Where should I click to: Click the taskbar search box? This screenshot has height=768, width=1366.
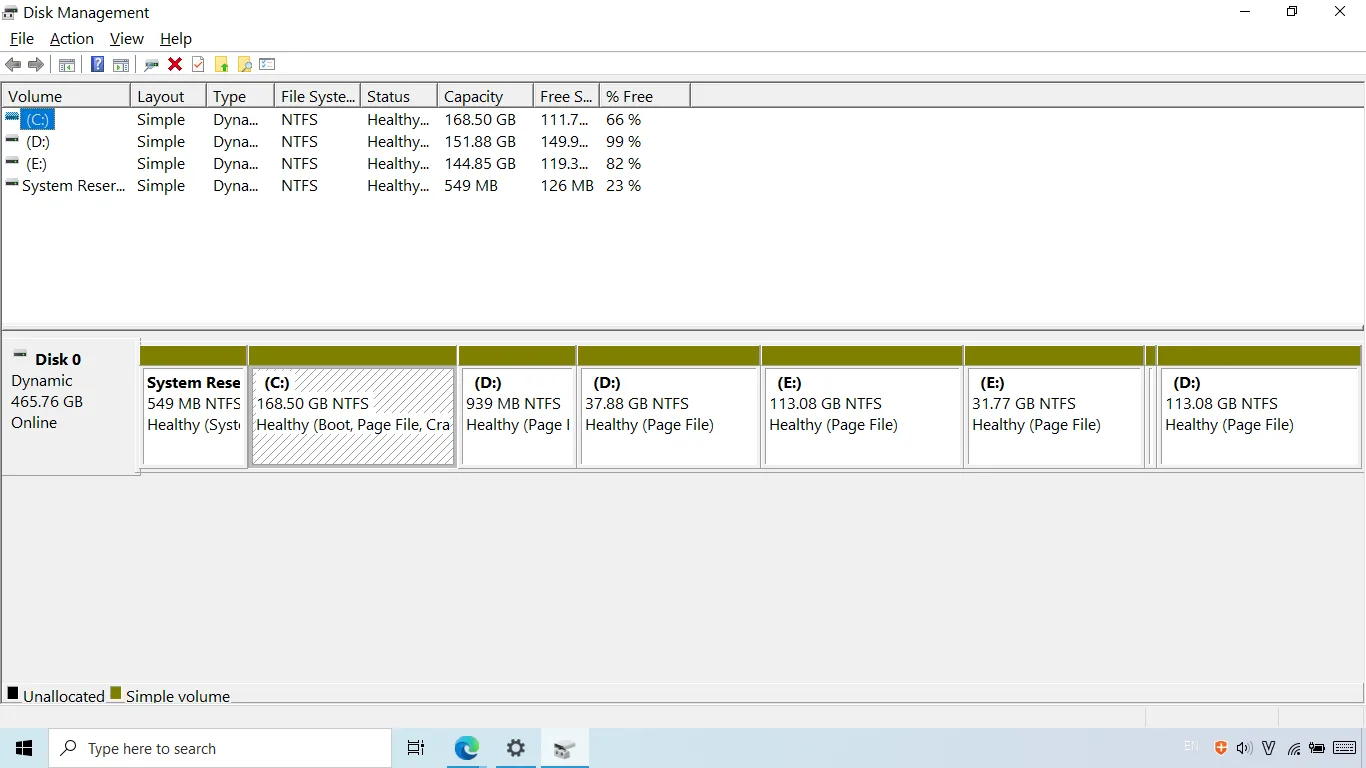220,748
